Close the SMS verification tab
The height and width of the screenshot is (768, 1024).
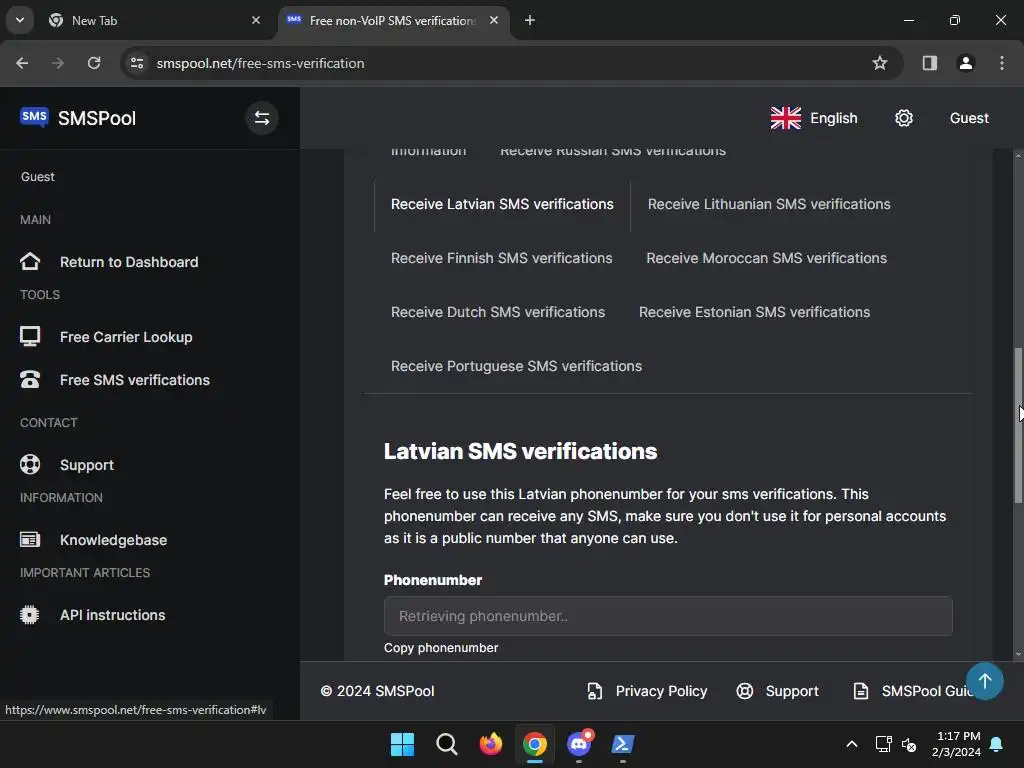pyautogui.click(x=494, y=20)
